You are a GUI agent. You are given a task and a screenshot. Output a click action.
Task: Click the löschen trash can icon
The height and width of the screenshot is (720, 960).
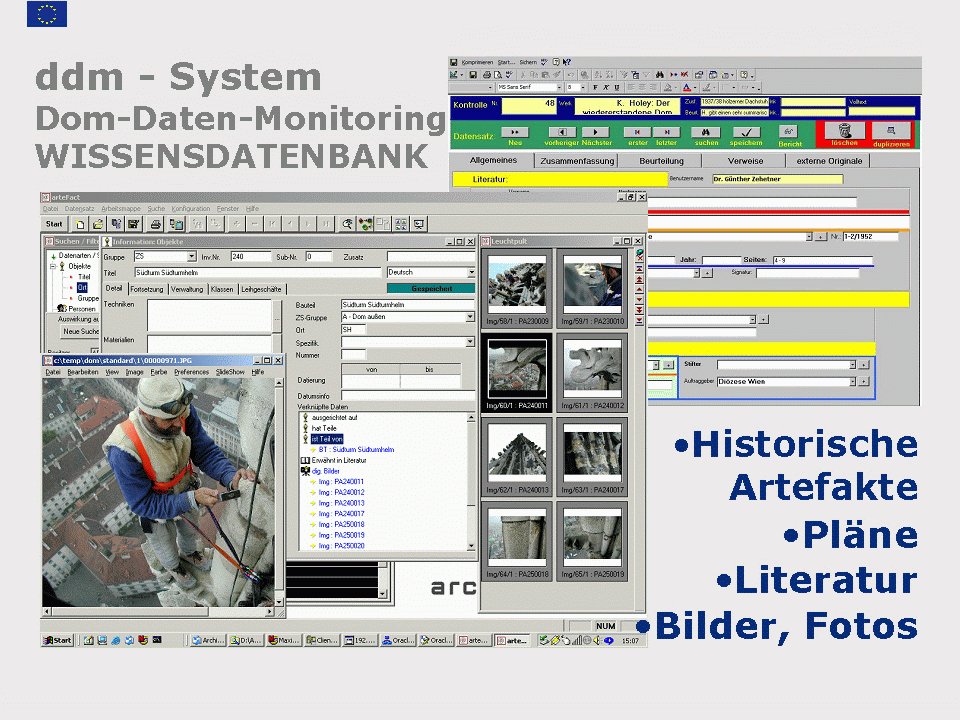point(844,131)
